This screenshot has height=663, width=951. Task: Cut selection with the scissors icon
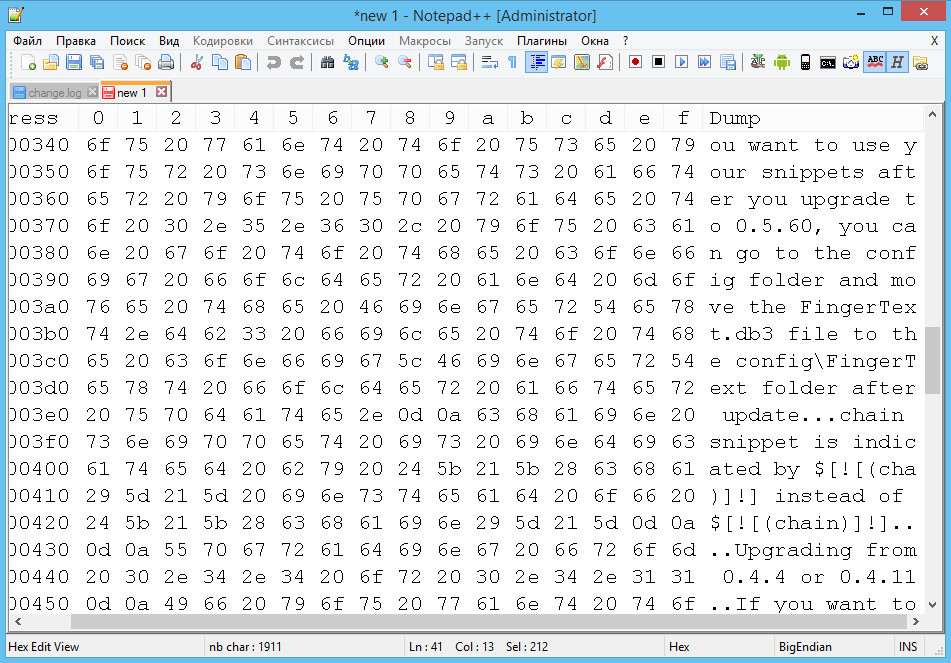[196, 62]
